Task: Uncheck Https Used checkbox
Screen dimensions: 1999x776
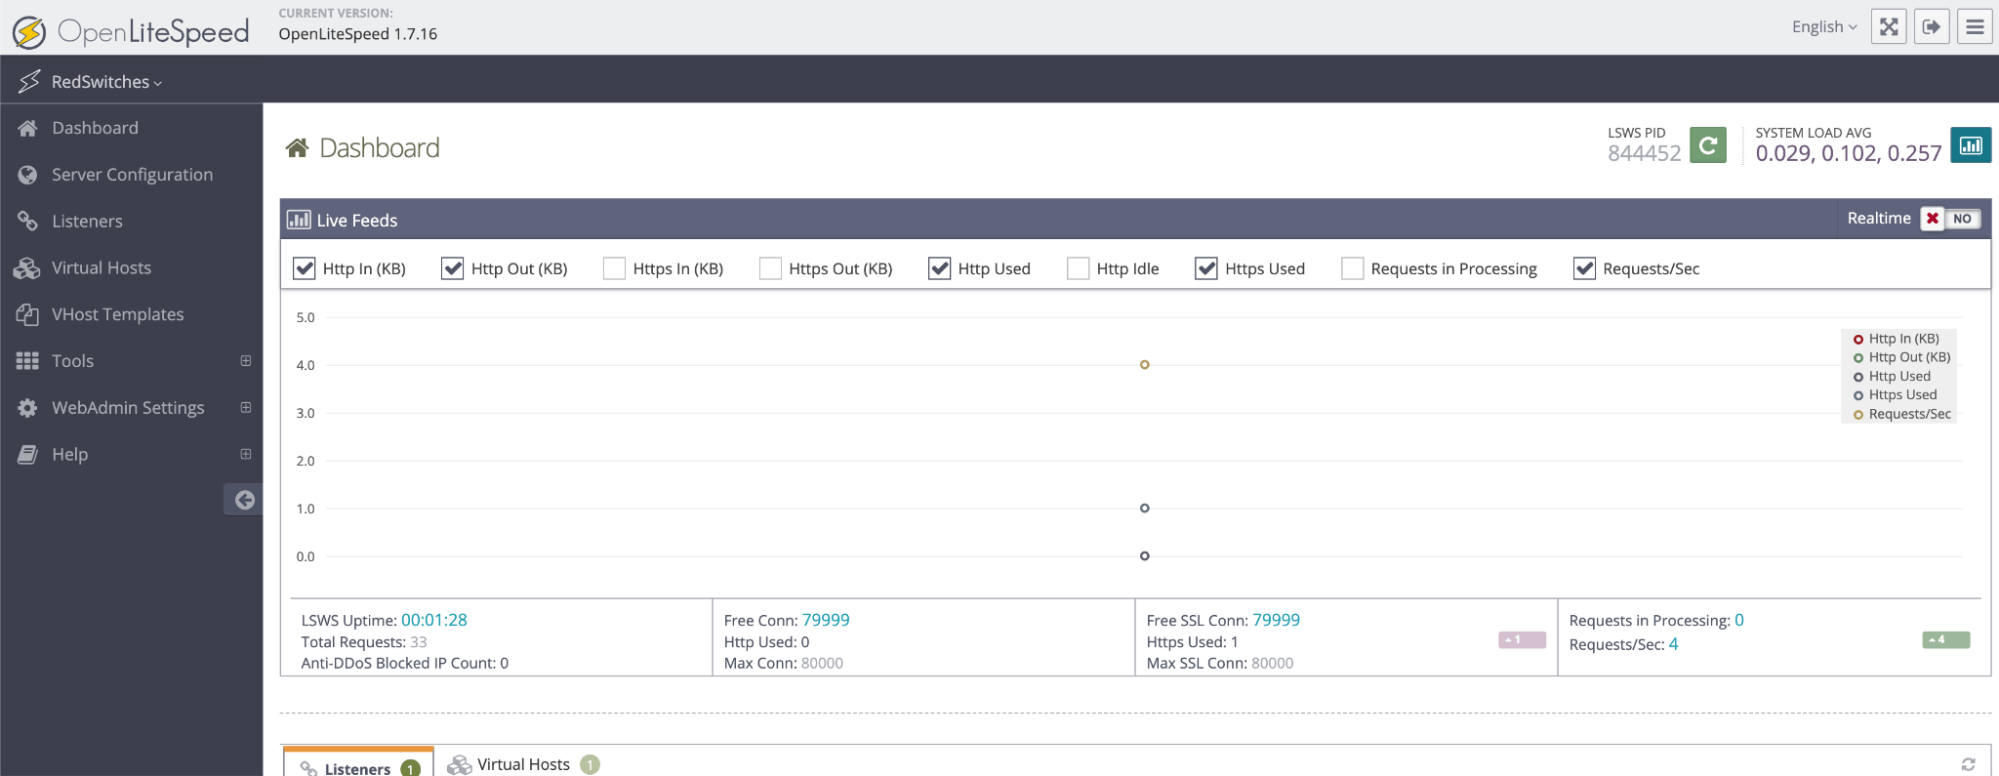Action: point(1206,268)
